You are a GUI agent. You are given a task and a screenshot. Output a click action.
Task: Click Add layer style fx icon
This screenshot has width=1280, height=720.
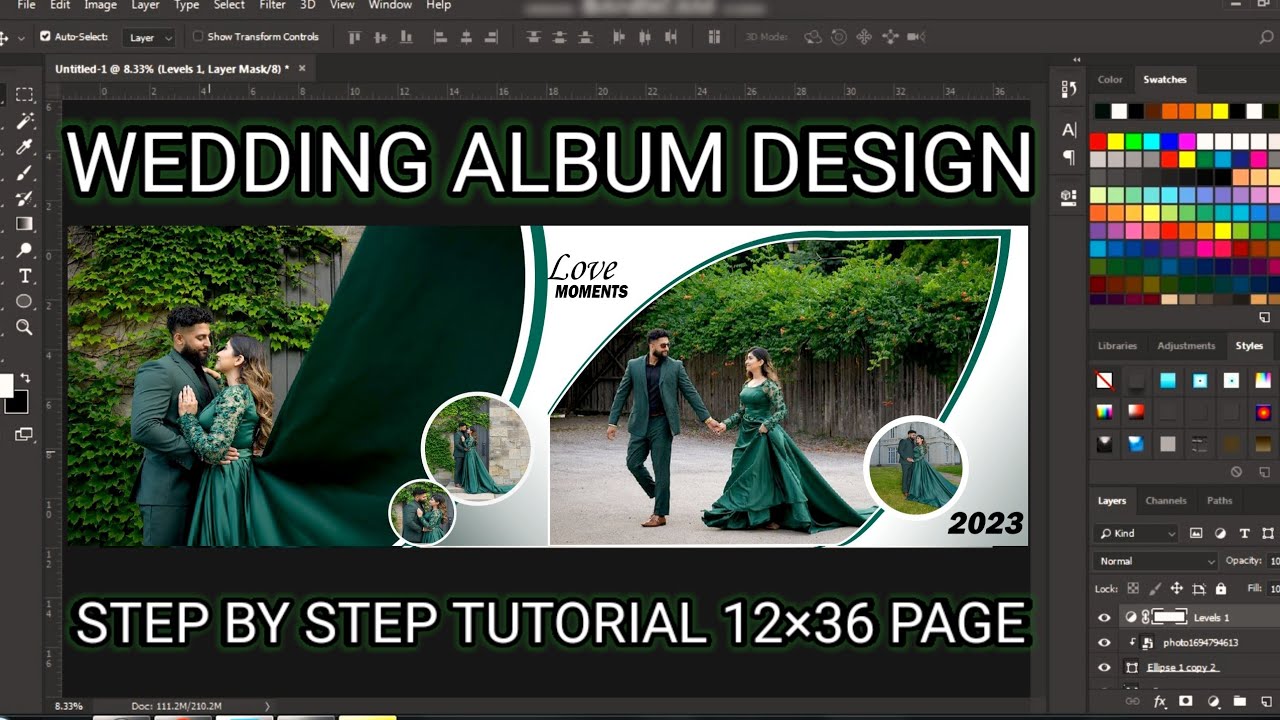point(1160,702)
